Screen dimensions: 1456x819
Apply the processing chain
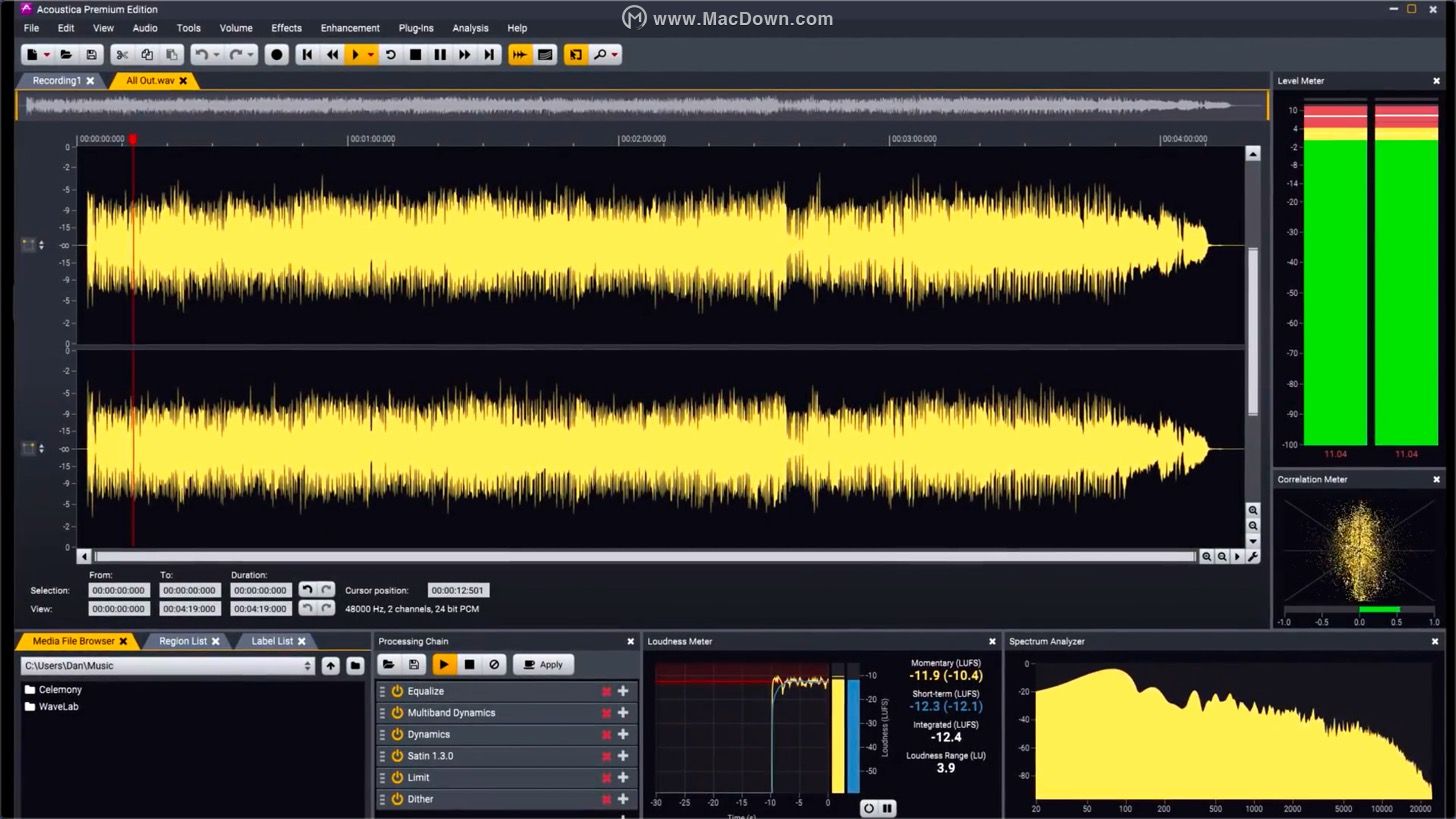[x=544, y=664]
